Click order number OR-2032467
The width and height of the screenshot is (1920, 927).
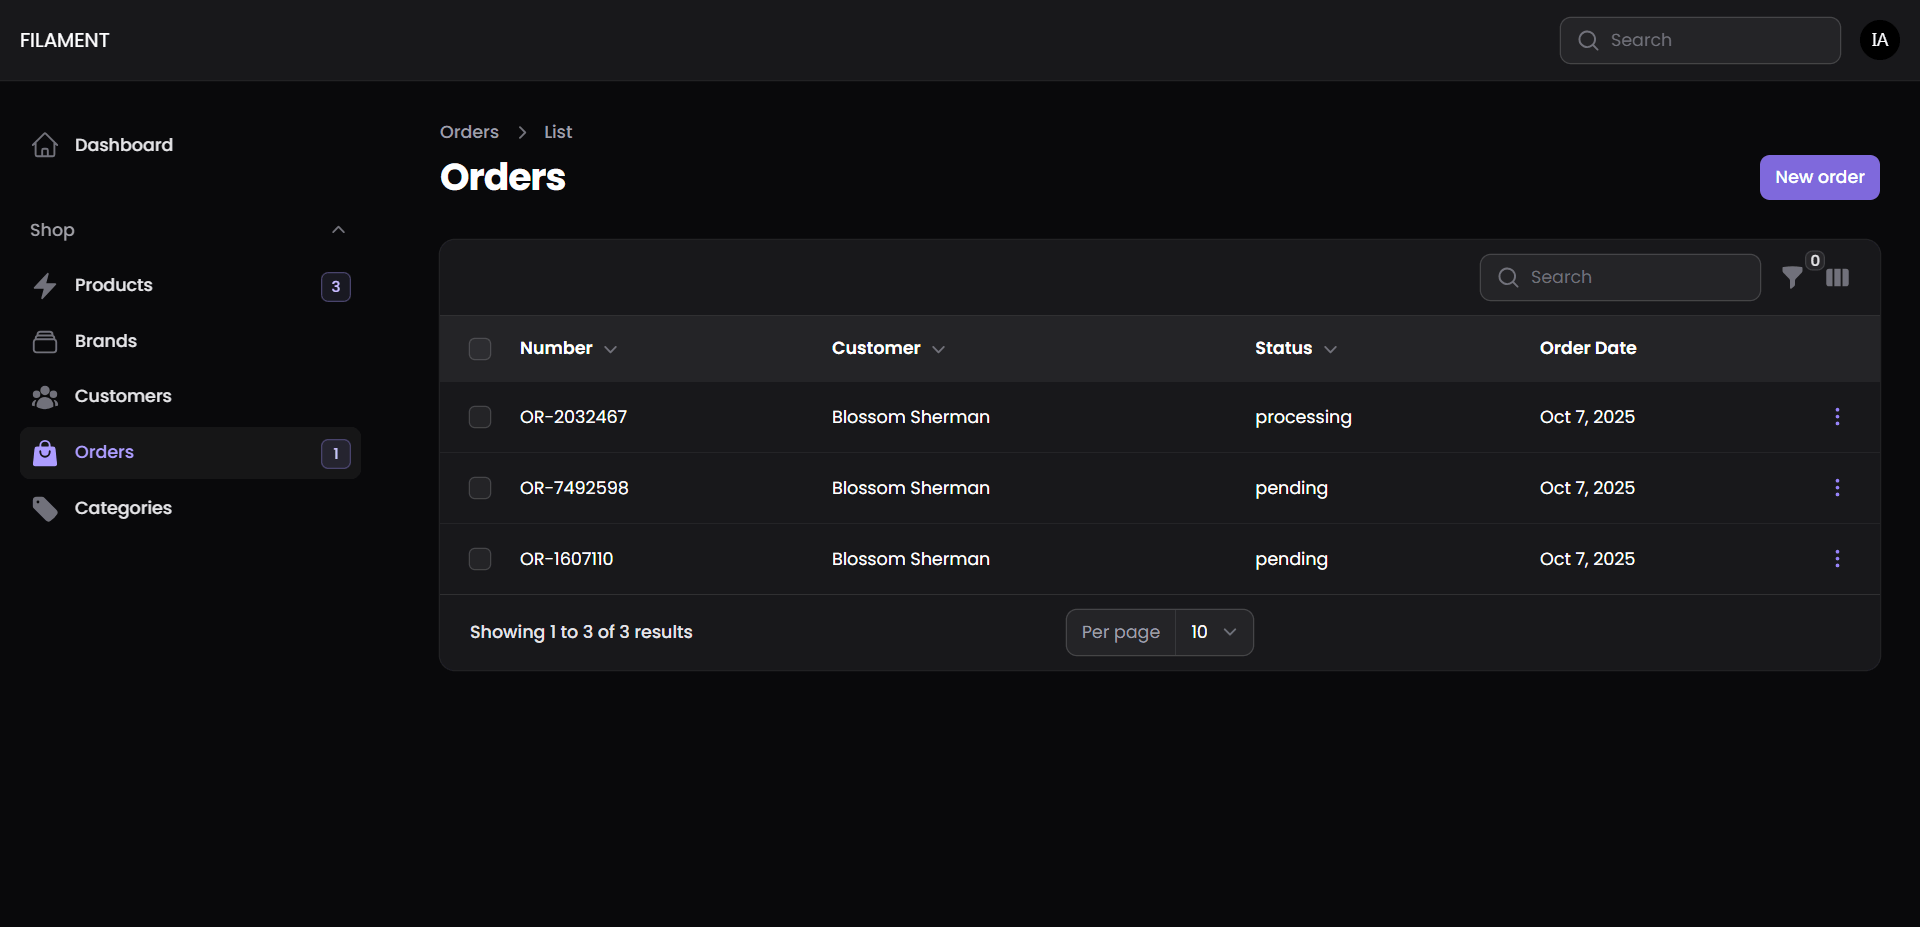pos(573,417)
